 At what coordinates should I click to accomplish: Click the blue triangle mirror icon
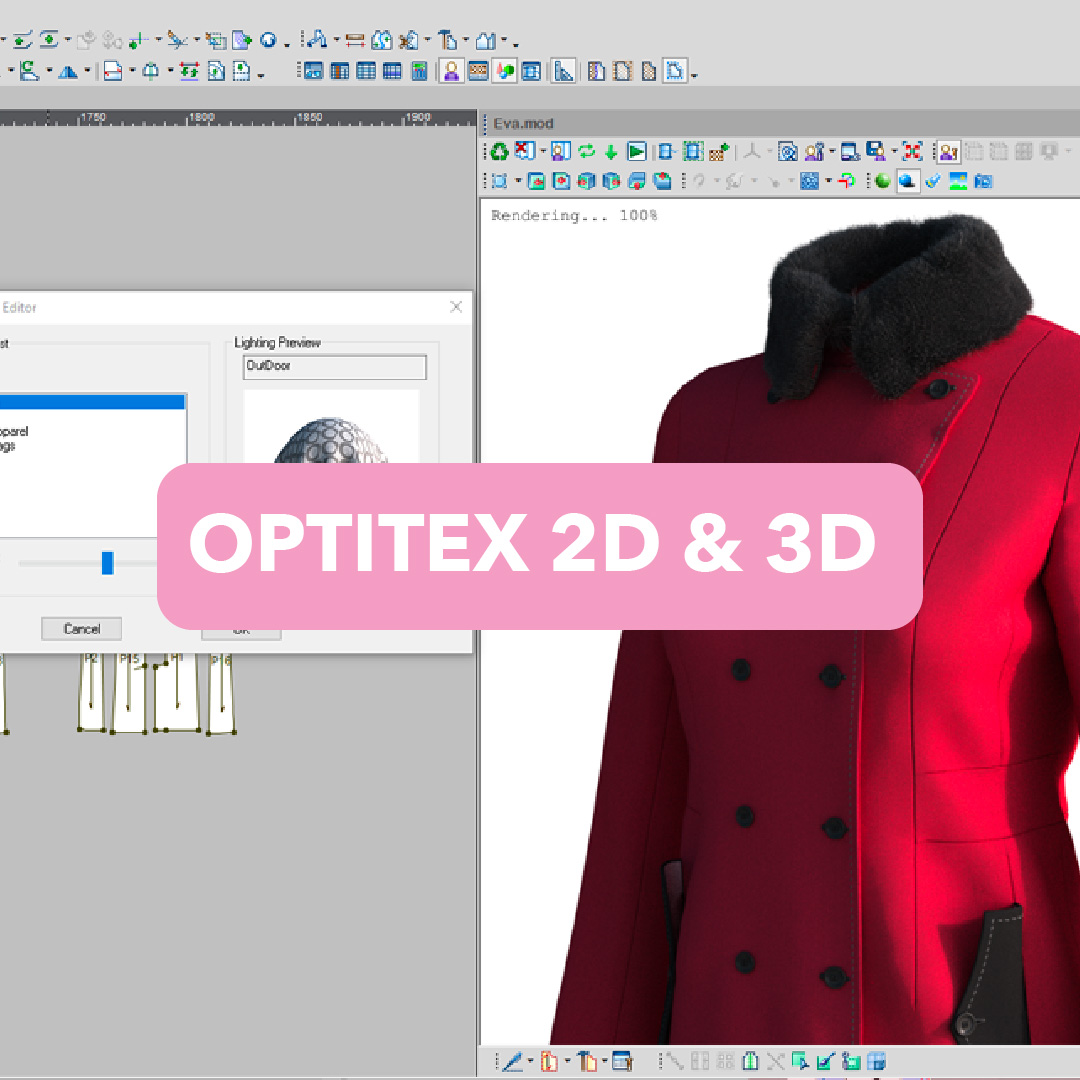pos(68,72)
